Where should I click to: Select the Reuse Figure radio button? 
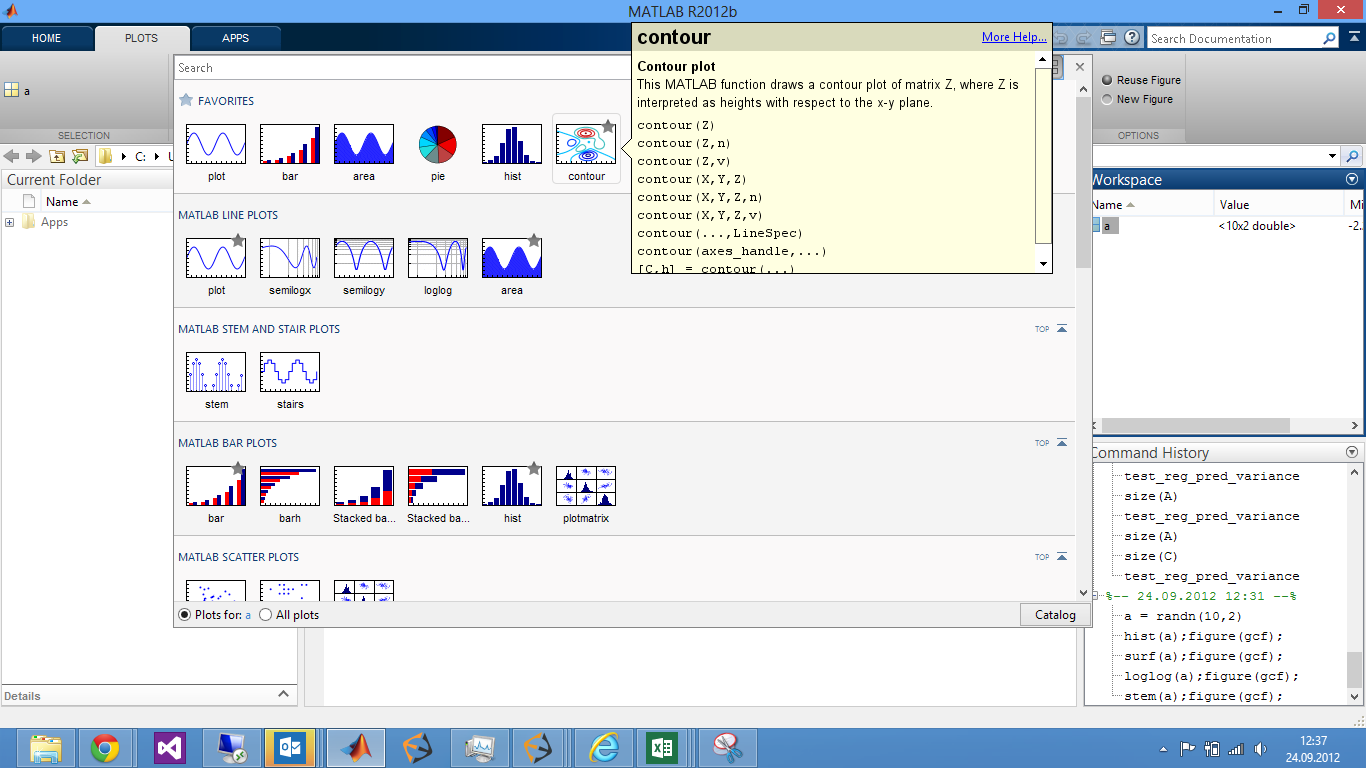[x=1107, y=80]
